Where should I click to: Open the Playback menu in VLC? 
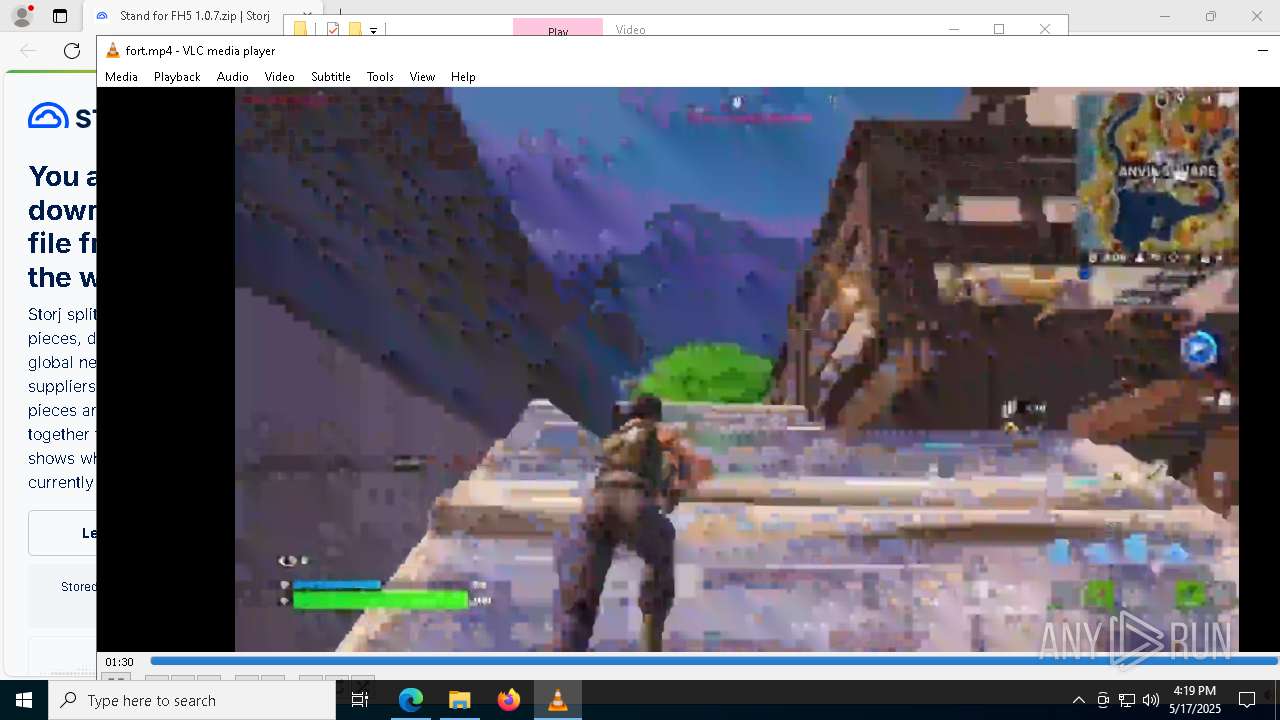(177, 77)
